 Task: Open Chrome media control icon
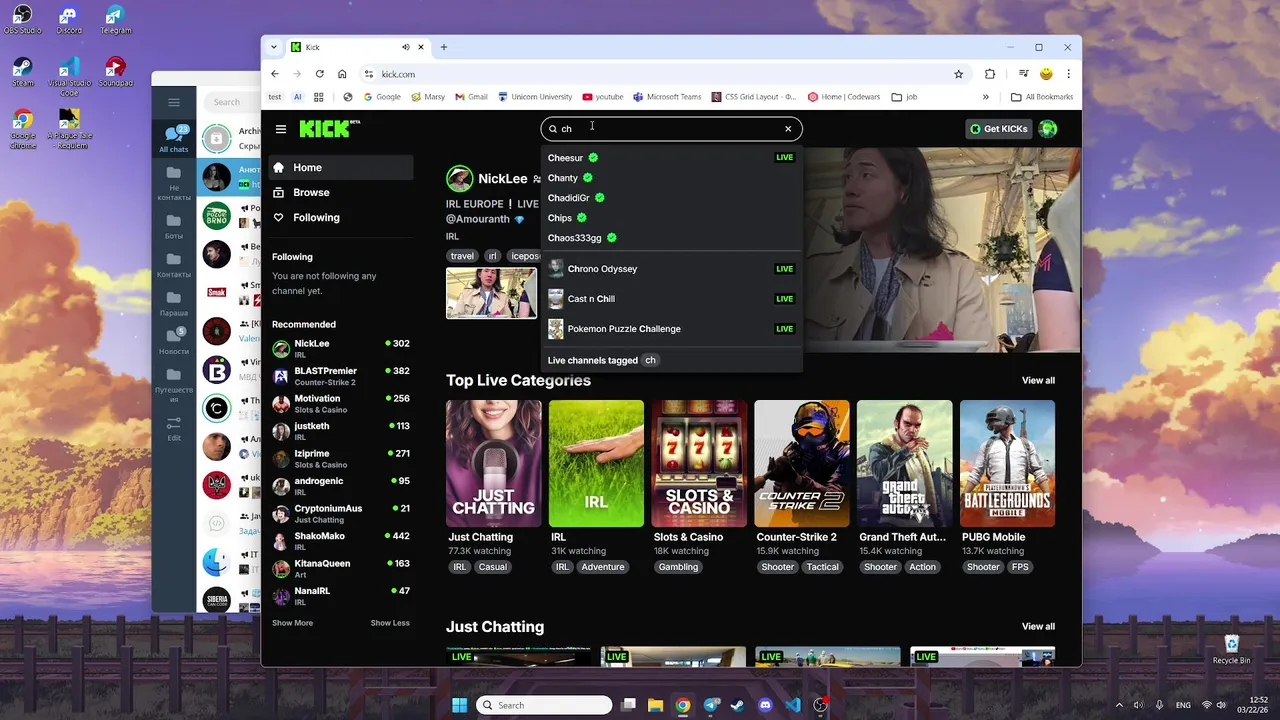point(1023,74)
